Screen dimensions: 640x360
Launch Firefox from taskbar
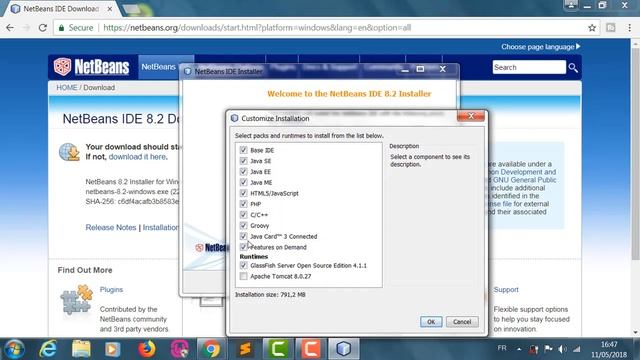(147, 349)
